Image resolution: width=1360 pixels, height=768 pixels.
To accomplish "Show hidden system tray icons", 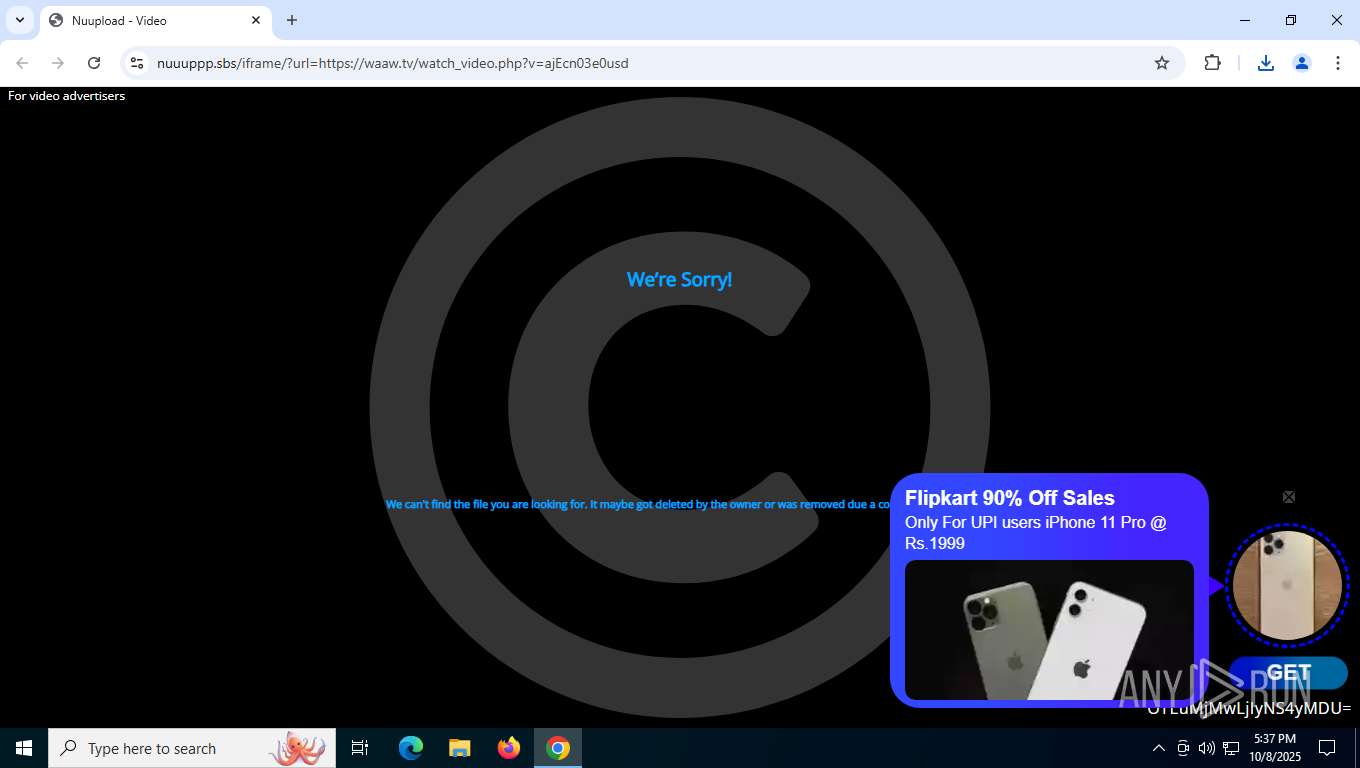I will pyautogui.click(x=1158, y=748).
